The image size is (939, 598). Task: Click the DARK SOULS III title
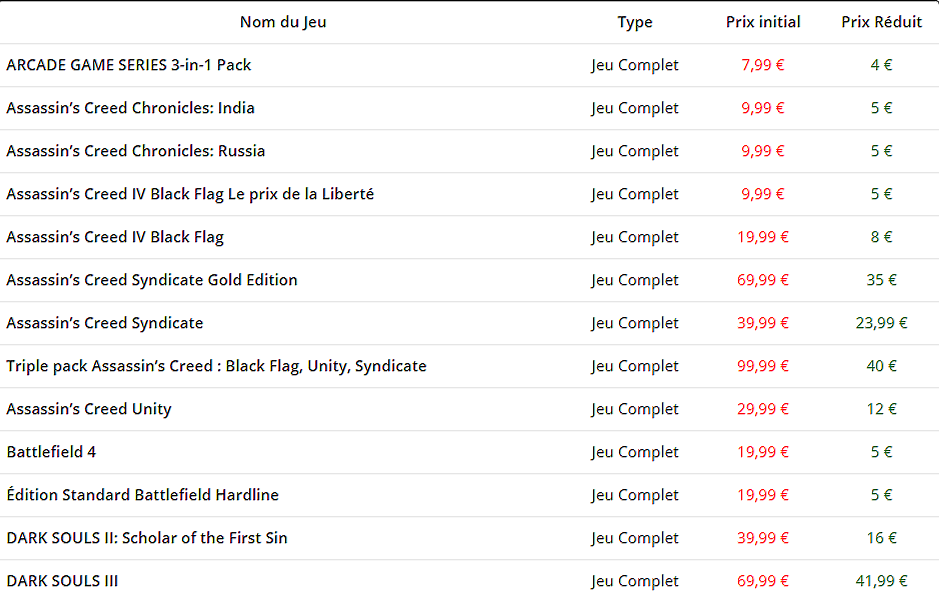[x=62, y=581]
